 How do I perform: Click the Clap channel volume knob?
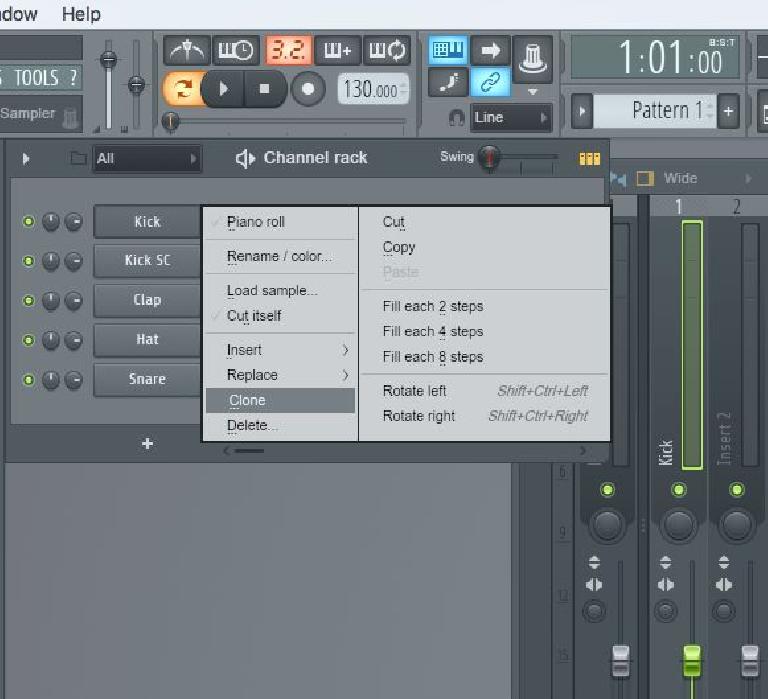[x=73, y=301]
